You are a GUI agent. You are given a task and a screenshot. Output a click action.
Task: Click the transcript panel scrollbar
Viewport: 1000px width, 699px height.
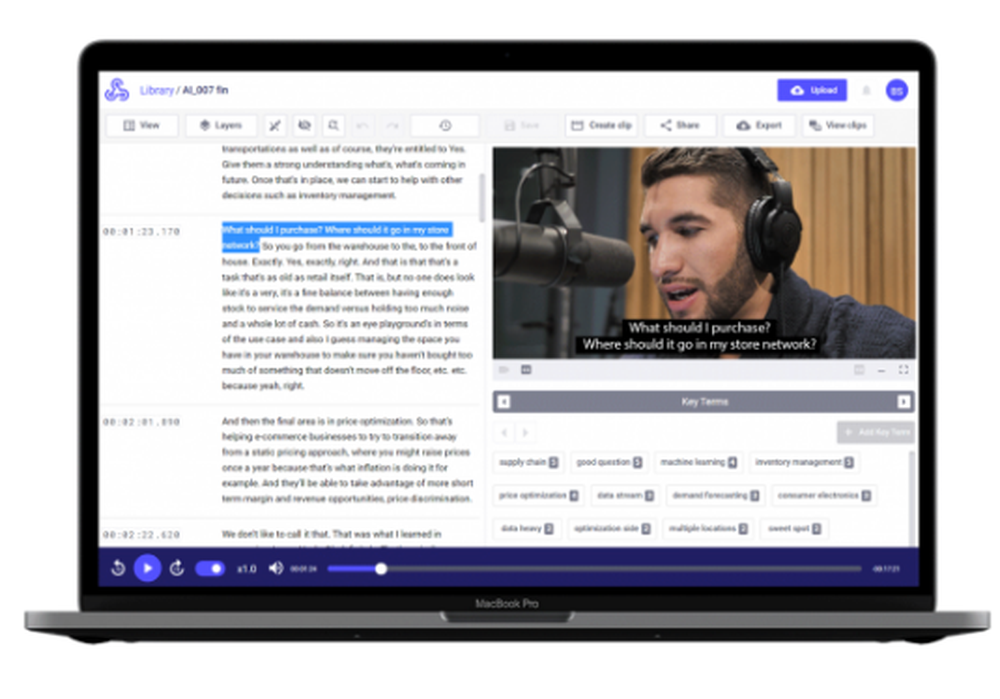click(481, 198)
